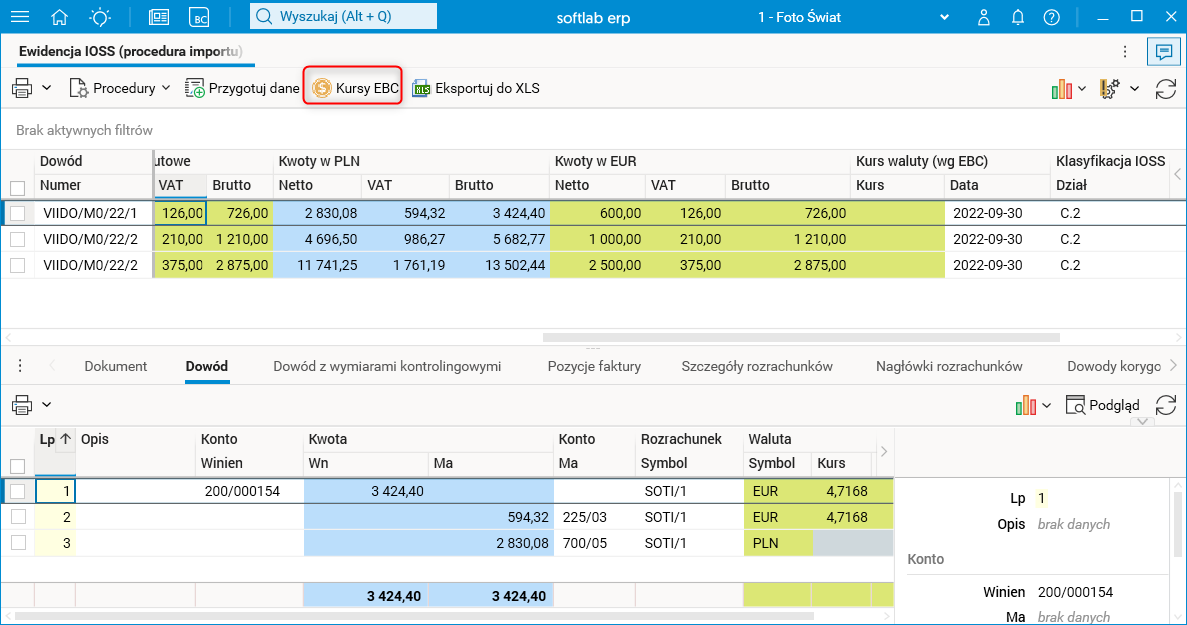Click the user profile icon
The width and height of the screenshot is (1187, 625).
pyautogui.click(x=984, y=17)
